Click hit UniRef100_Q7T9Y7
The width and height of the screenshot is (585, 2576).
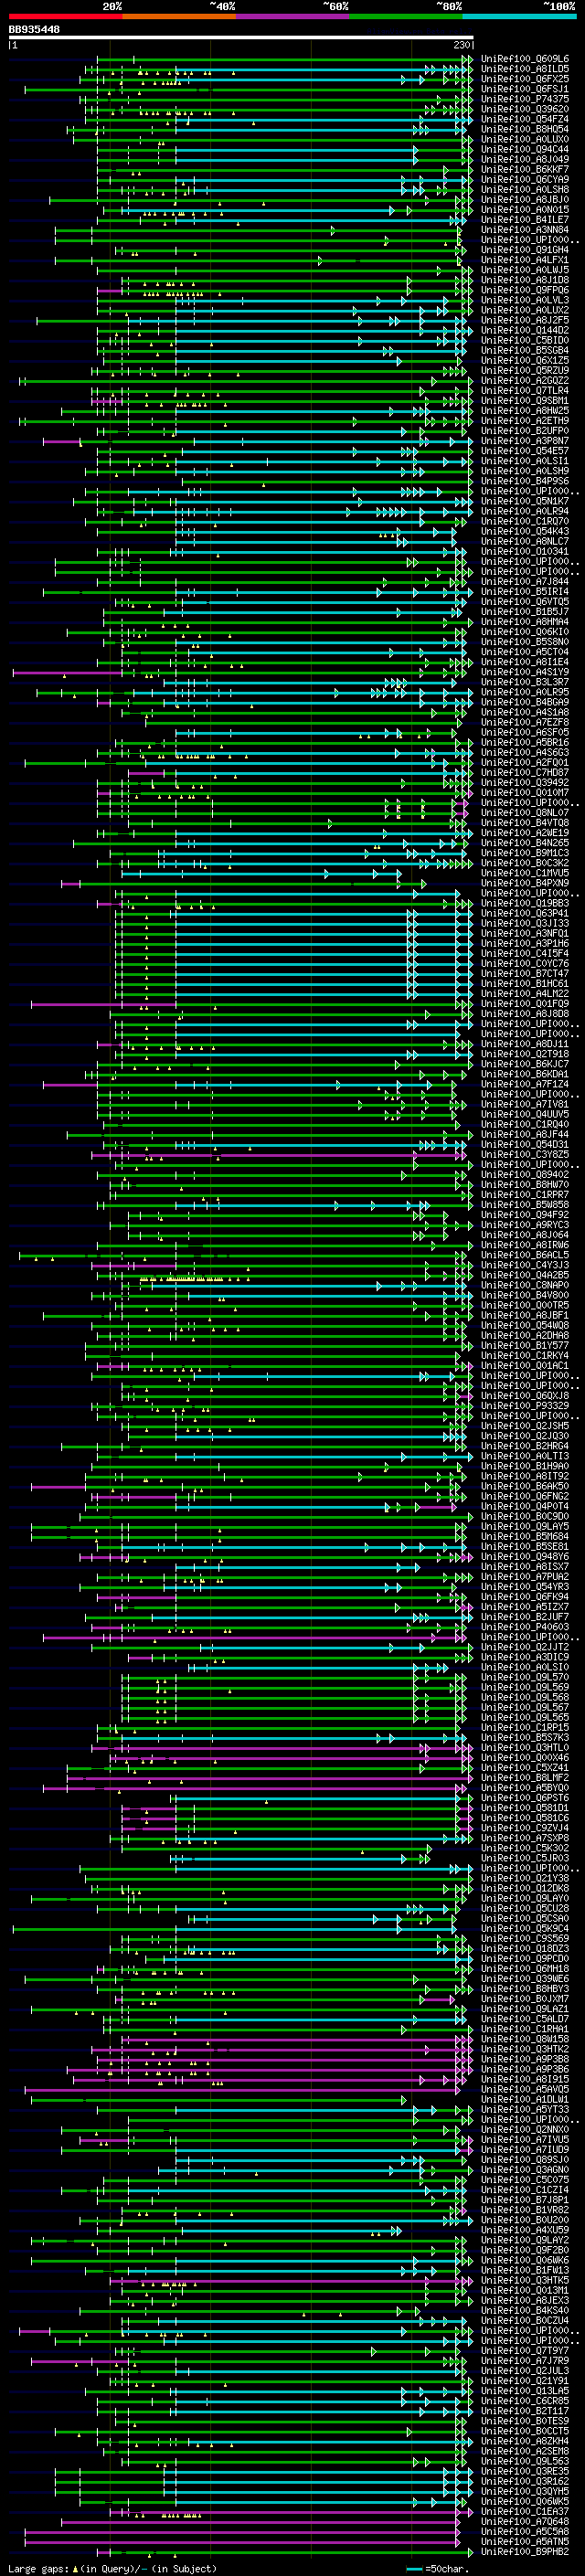(525, 2350)
